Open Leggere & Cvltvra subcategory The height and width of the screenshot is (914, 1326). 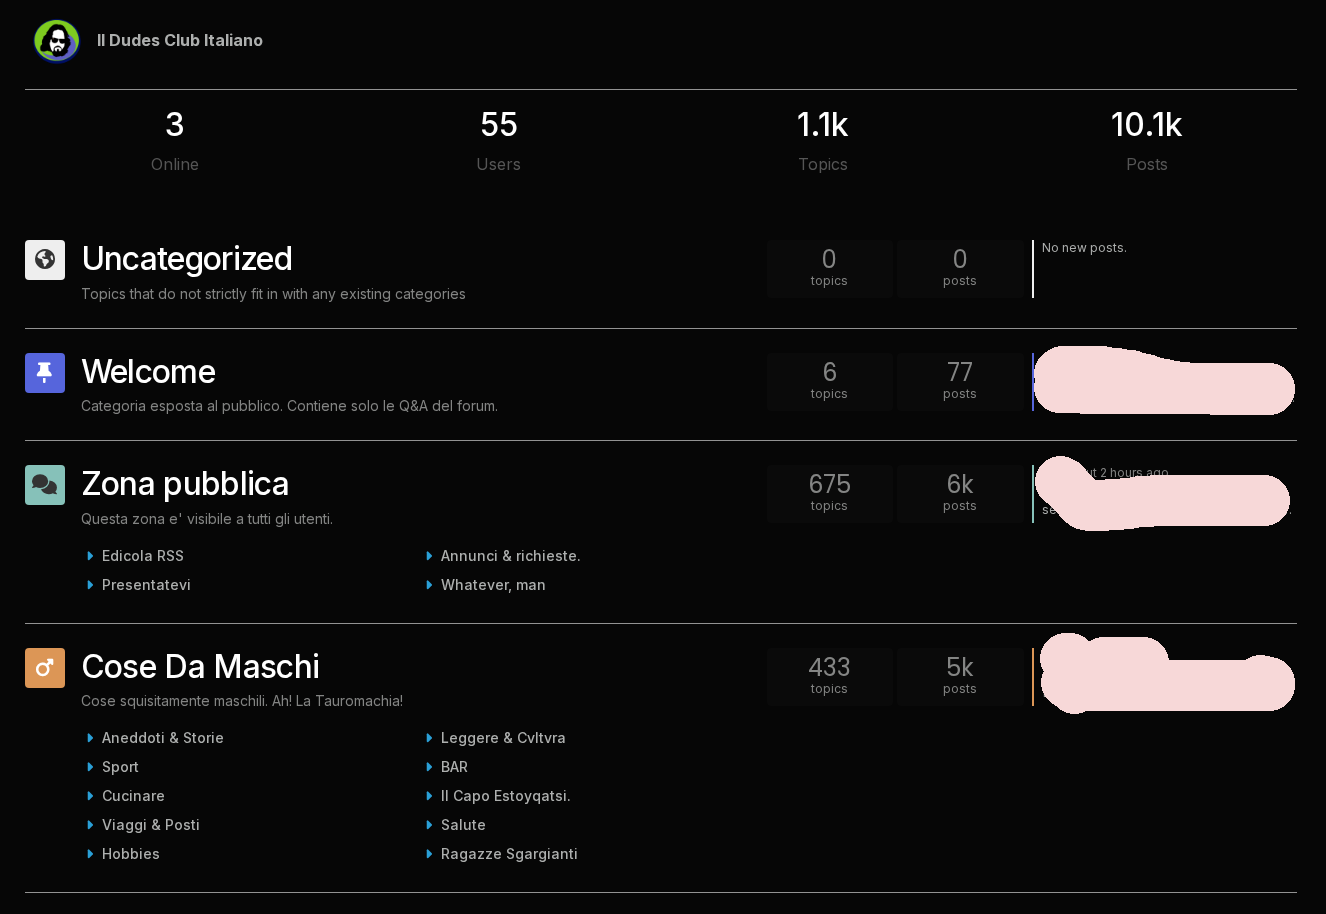click(503, 738)
